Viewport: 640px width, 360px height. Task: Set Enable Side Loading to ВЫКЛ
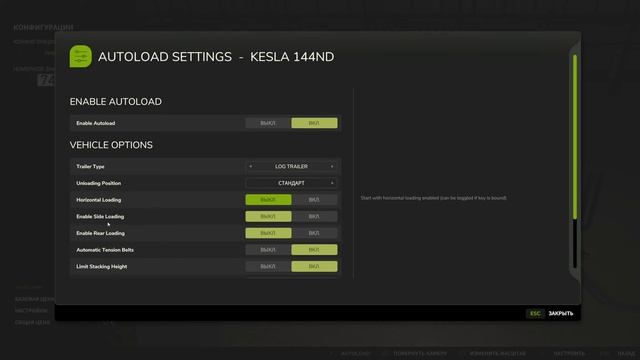pos(268,216)
